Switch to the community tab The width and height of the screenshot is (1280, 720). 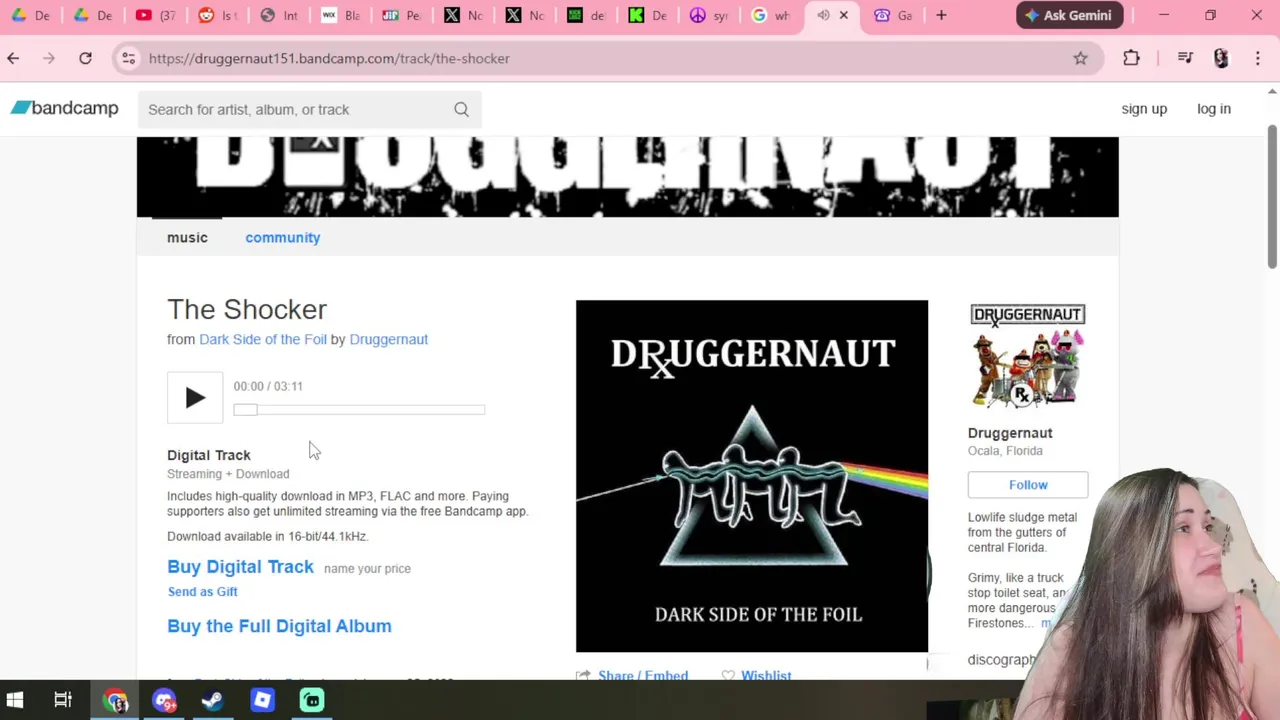(x=283, y=237)
